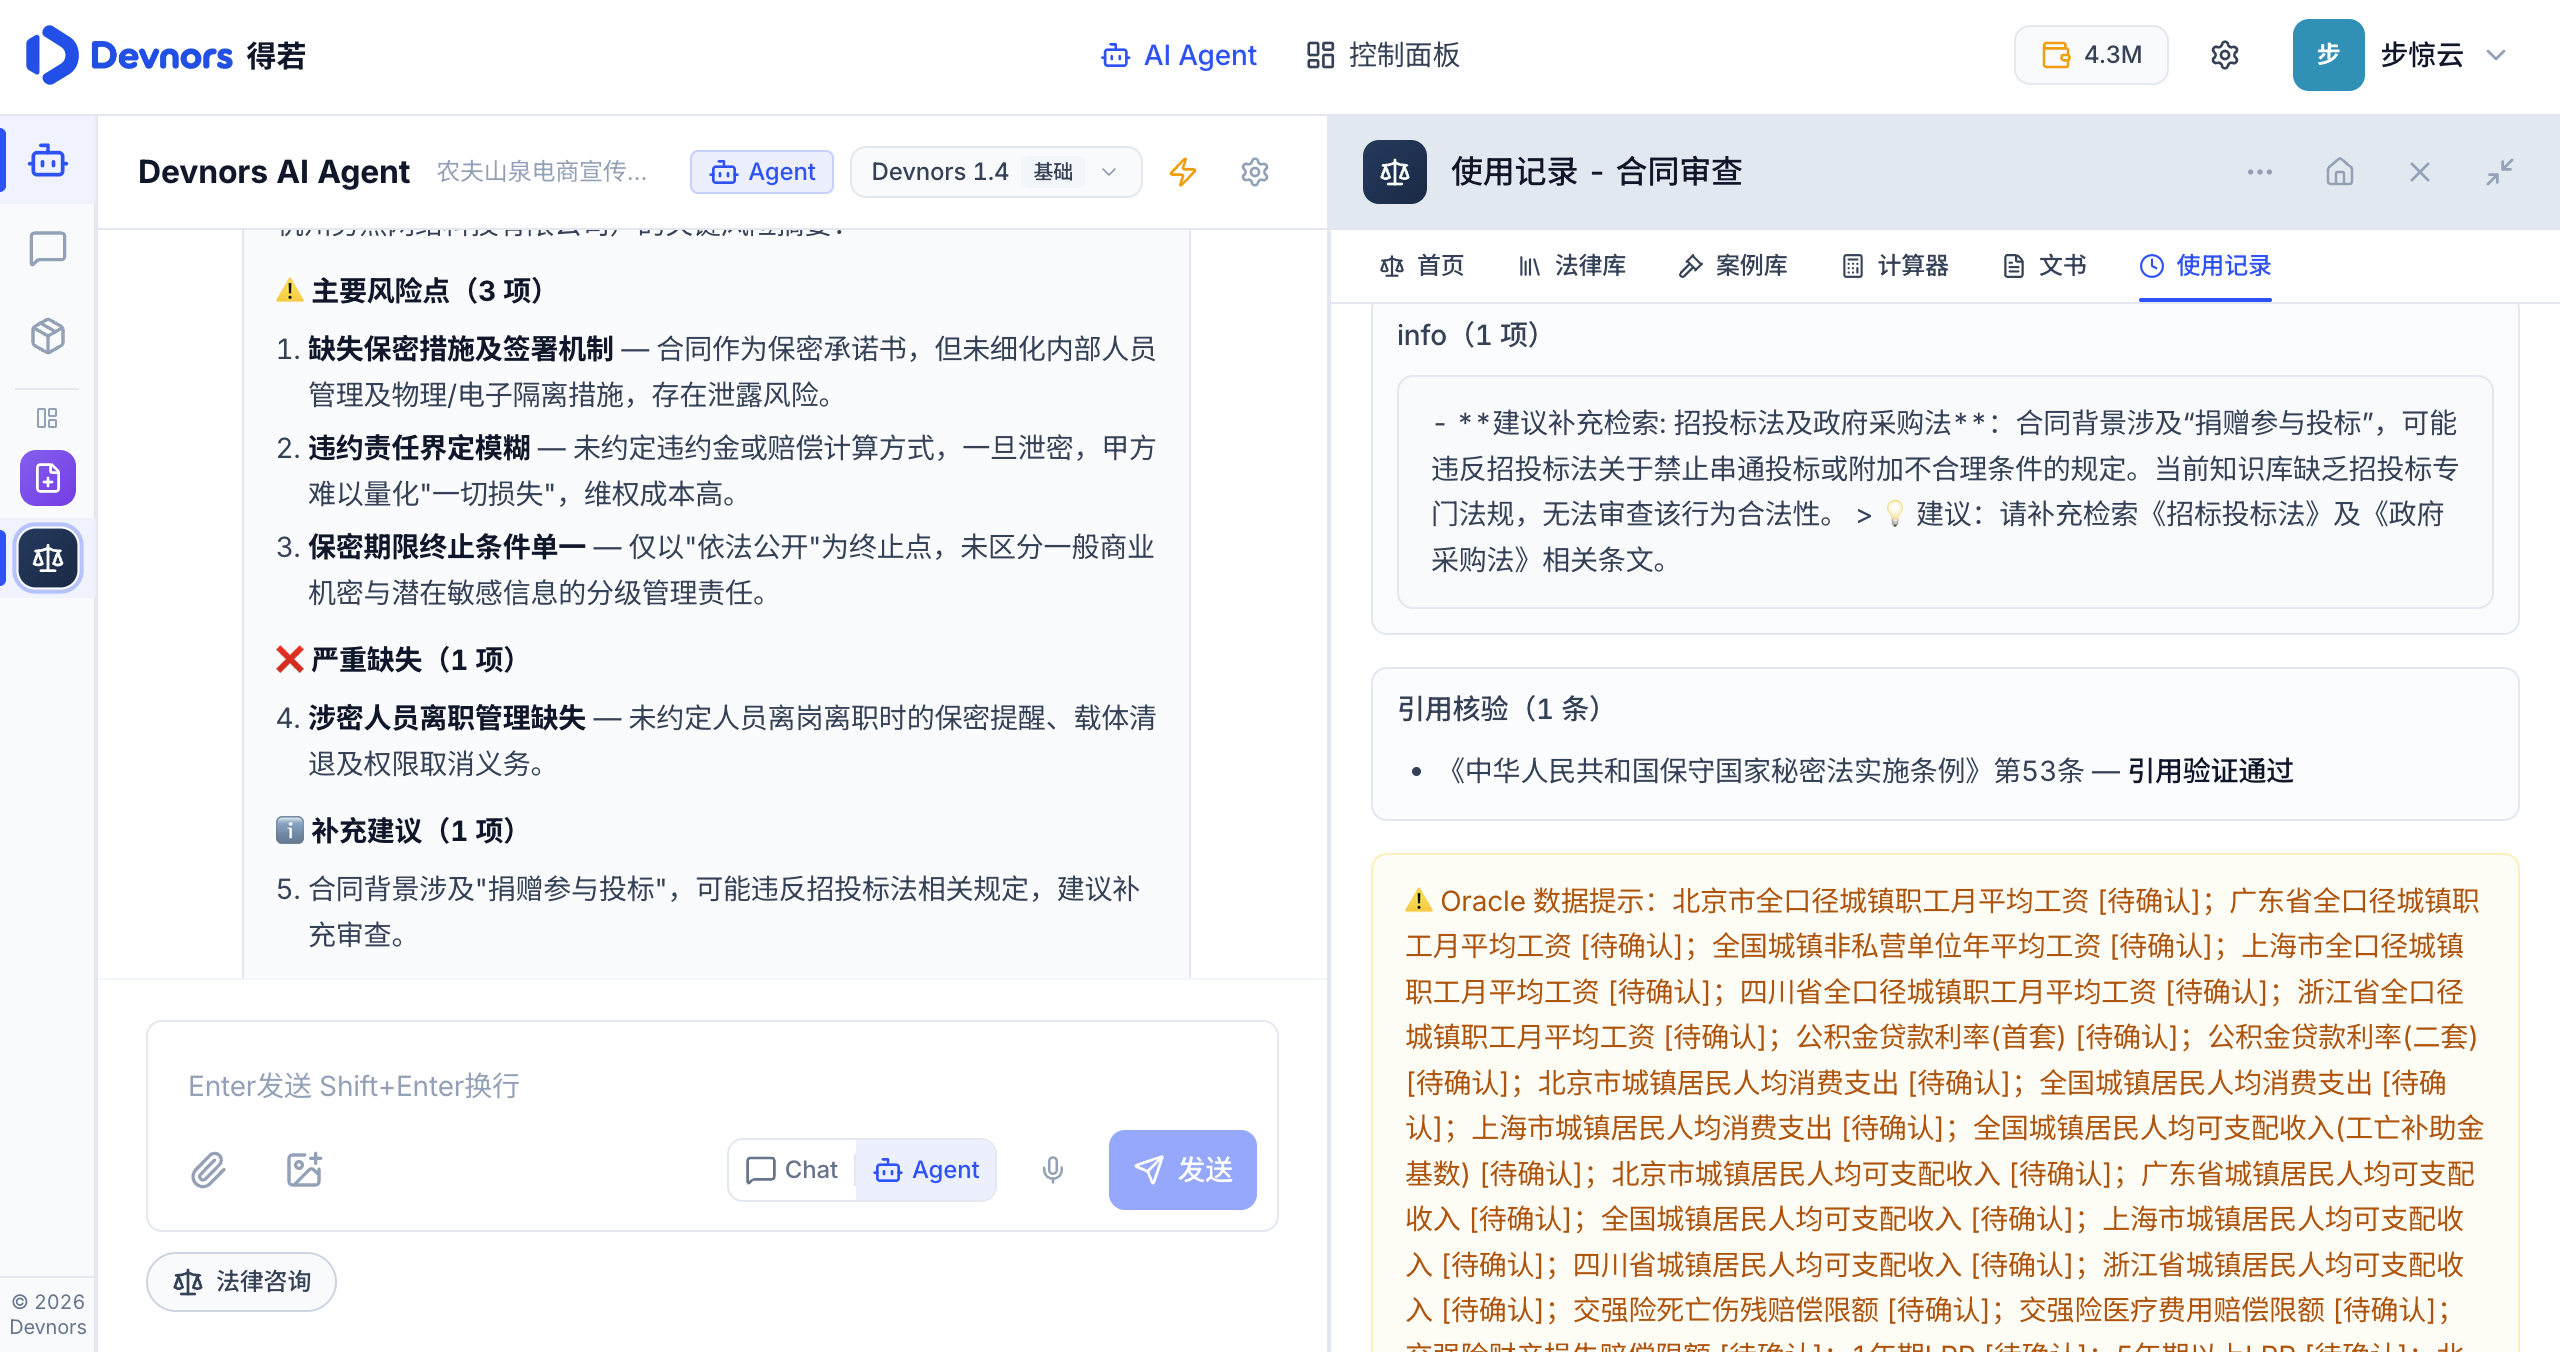
Task: Click the 法律咨询 chip button
Action: coord(241,1281)
